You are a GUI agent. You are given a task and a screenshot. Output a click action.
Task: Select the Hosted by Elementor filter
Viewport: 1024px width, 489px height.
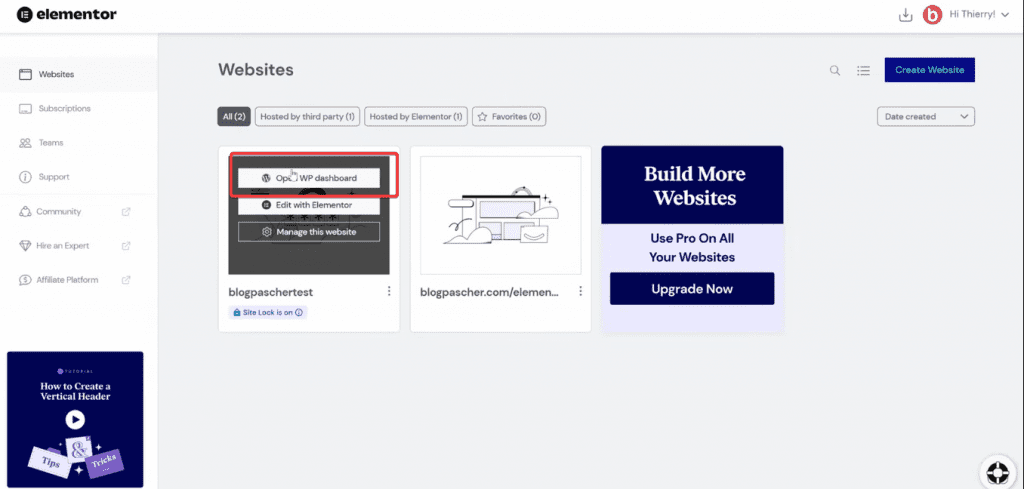pyautogui.click(x=416, y=117)
